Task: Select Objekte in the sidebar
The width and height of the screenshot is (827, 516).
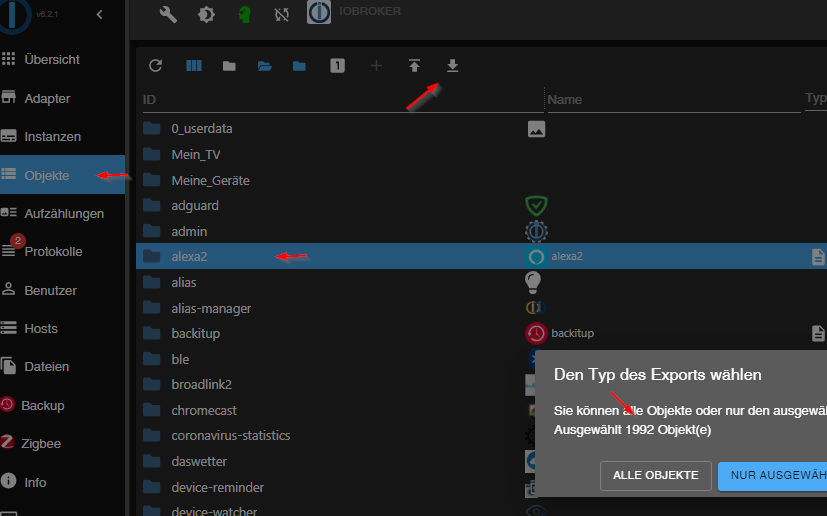Action: [62, 175]
